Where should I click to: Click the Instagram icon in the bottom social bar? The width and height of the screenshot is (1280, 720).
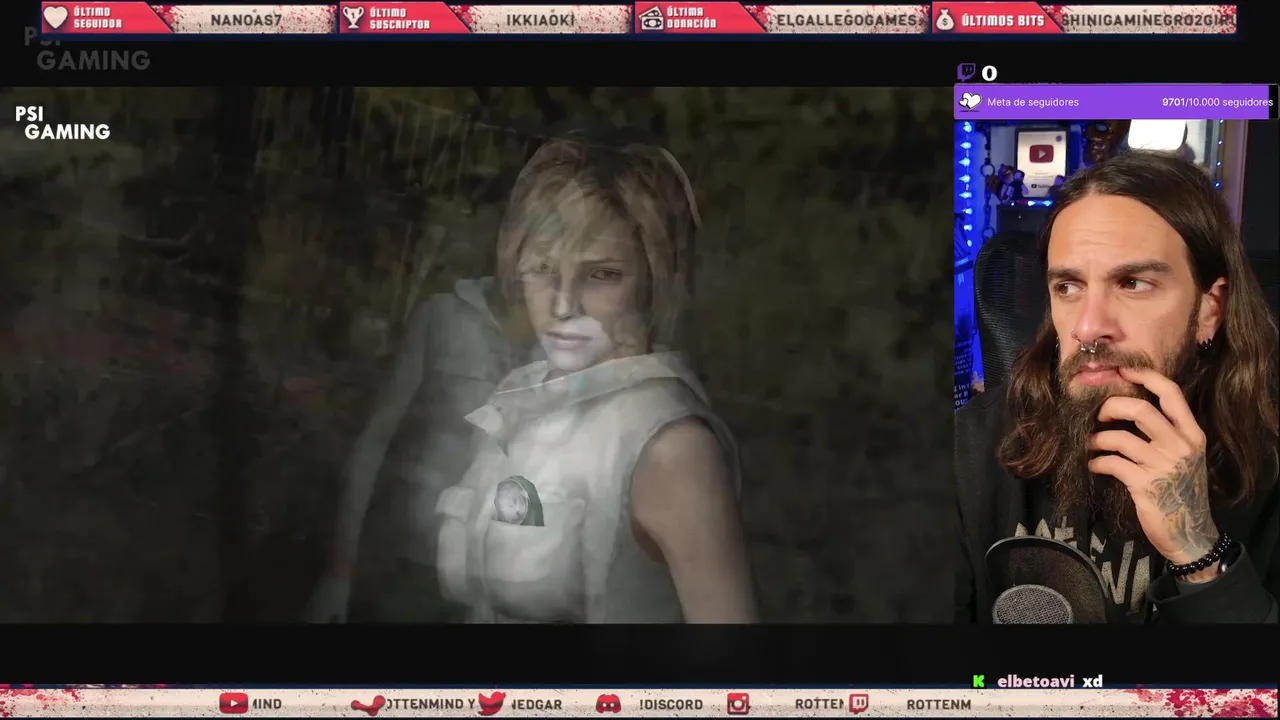tap(738, 704)
